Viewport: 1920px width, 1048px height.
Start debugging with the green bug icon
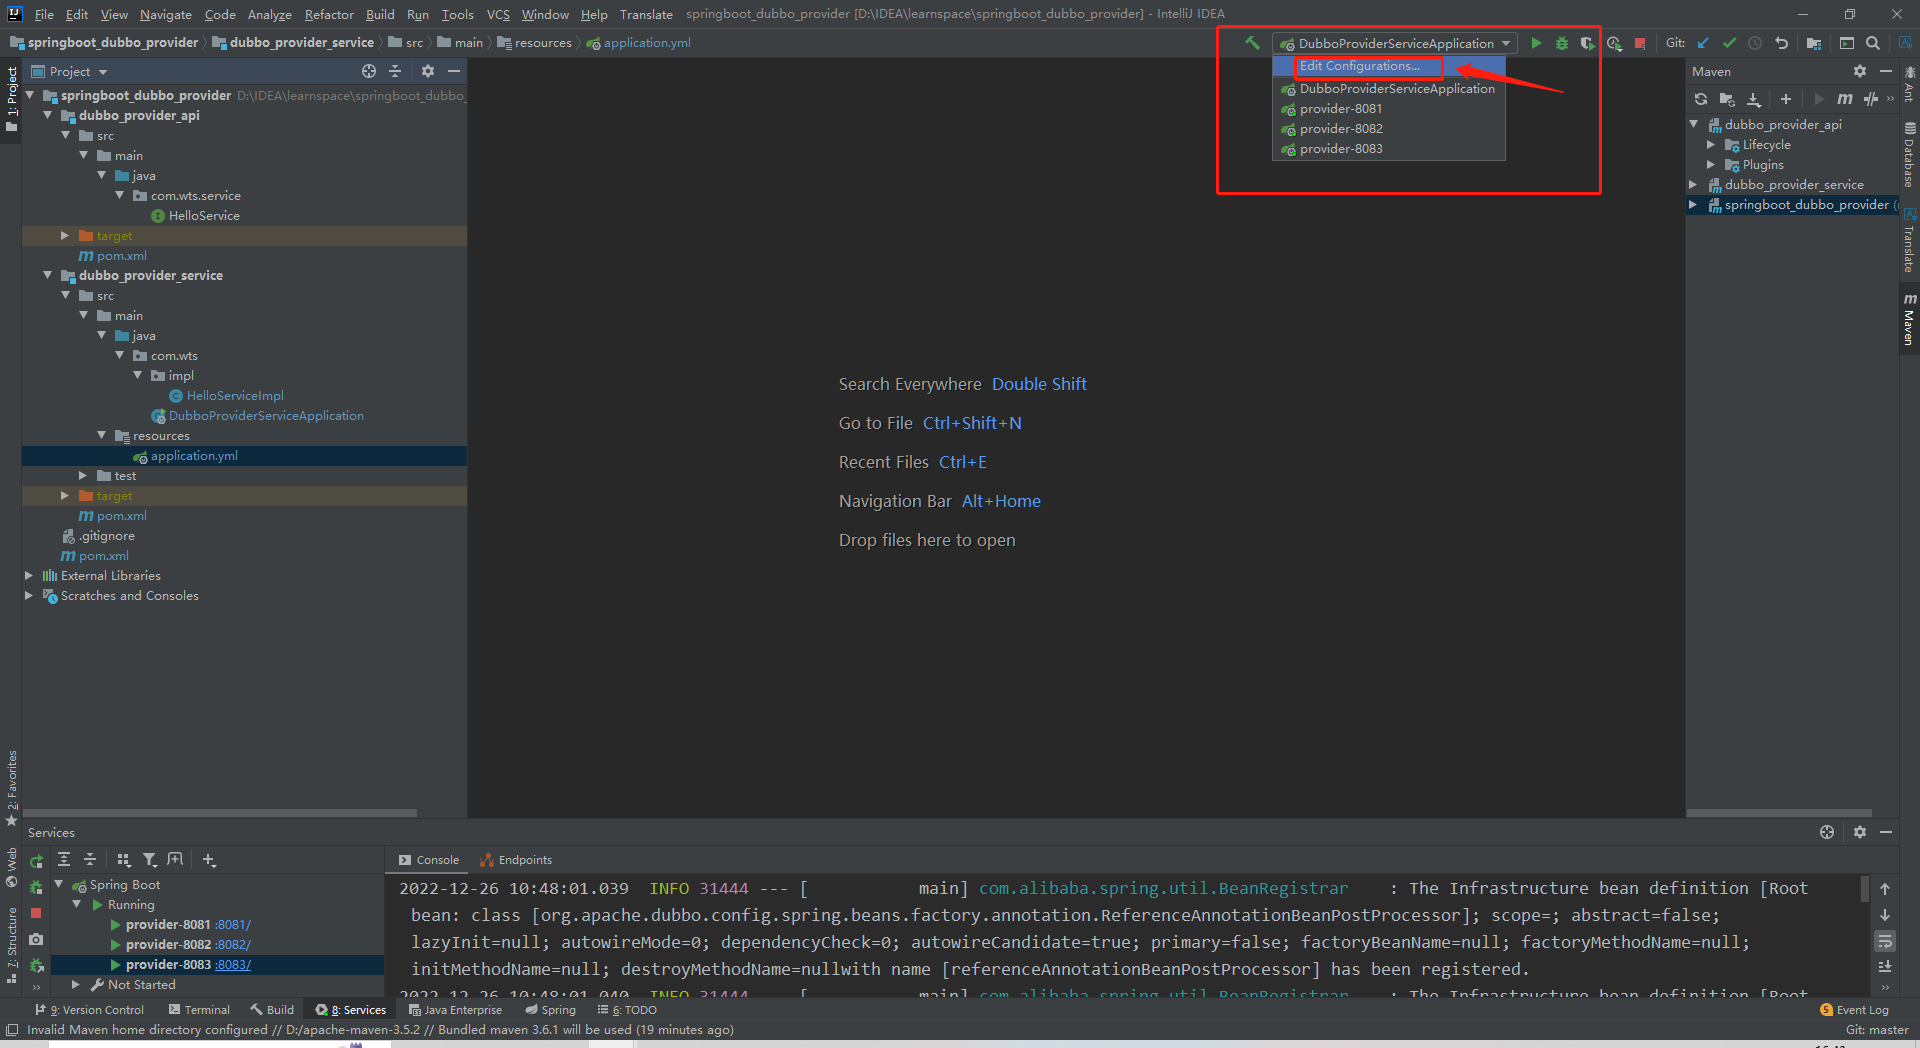(1562, 43)
